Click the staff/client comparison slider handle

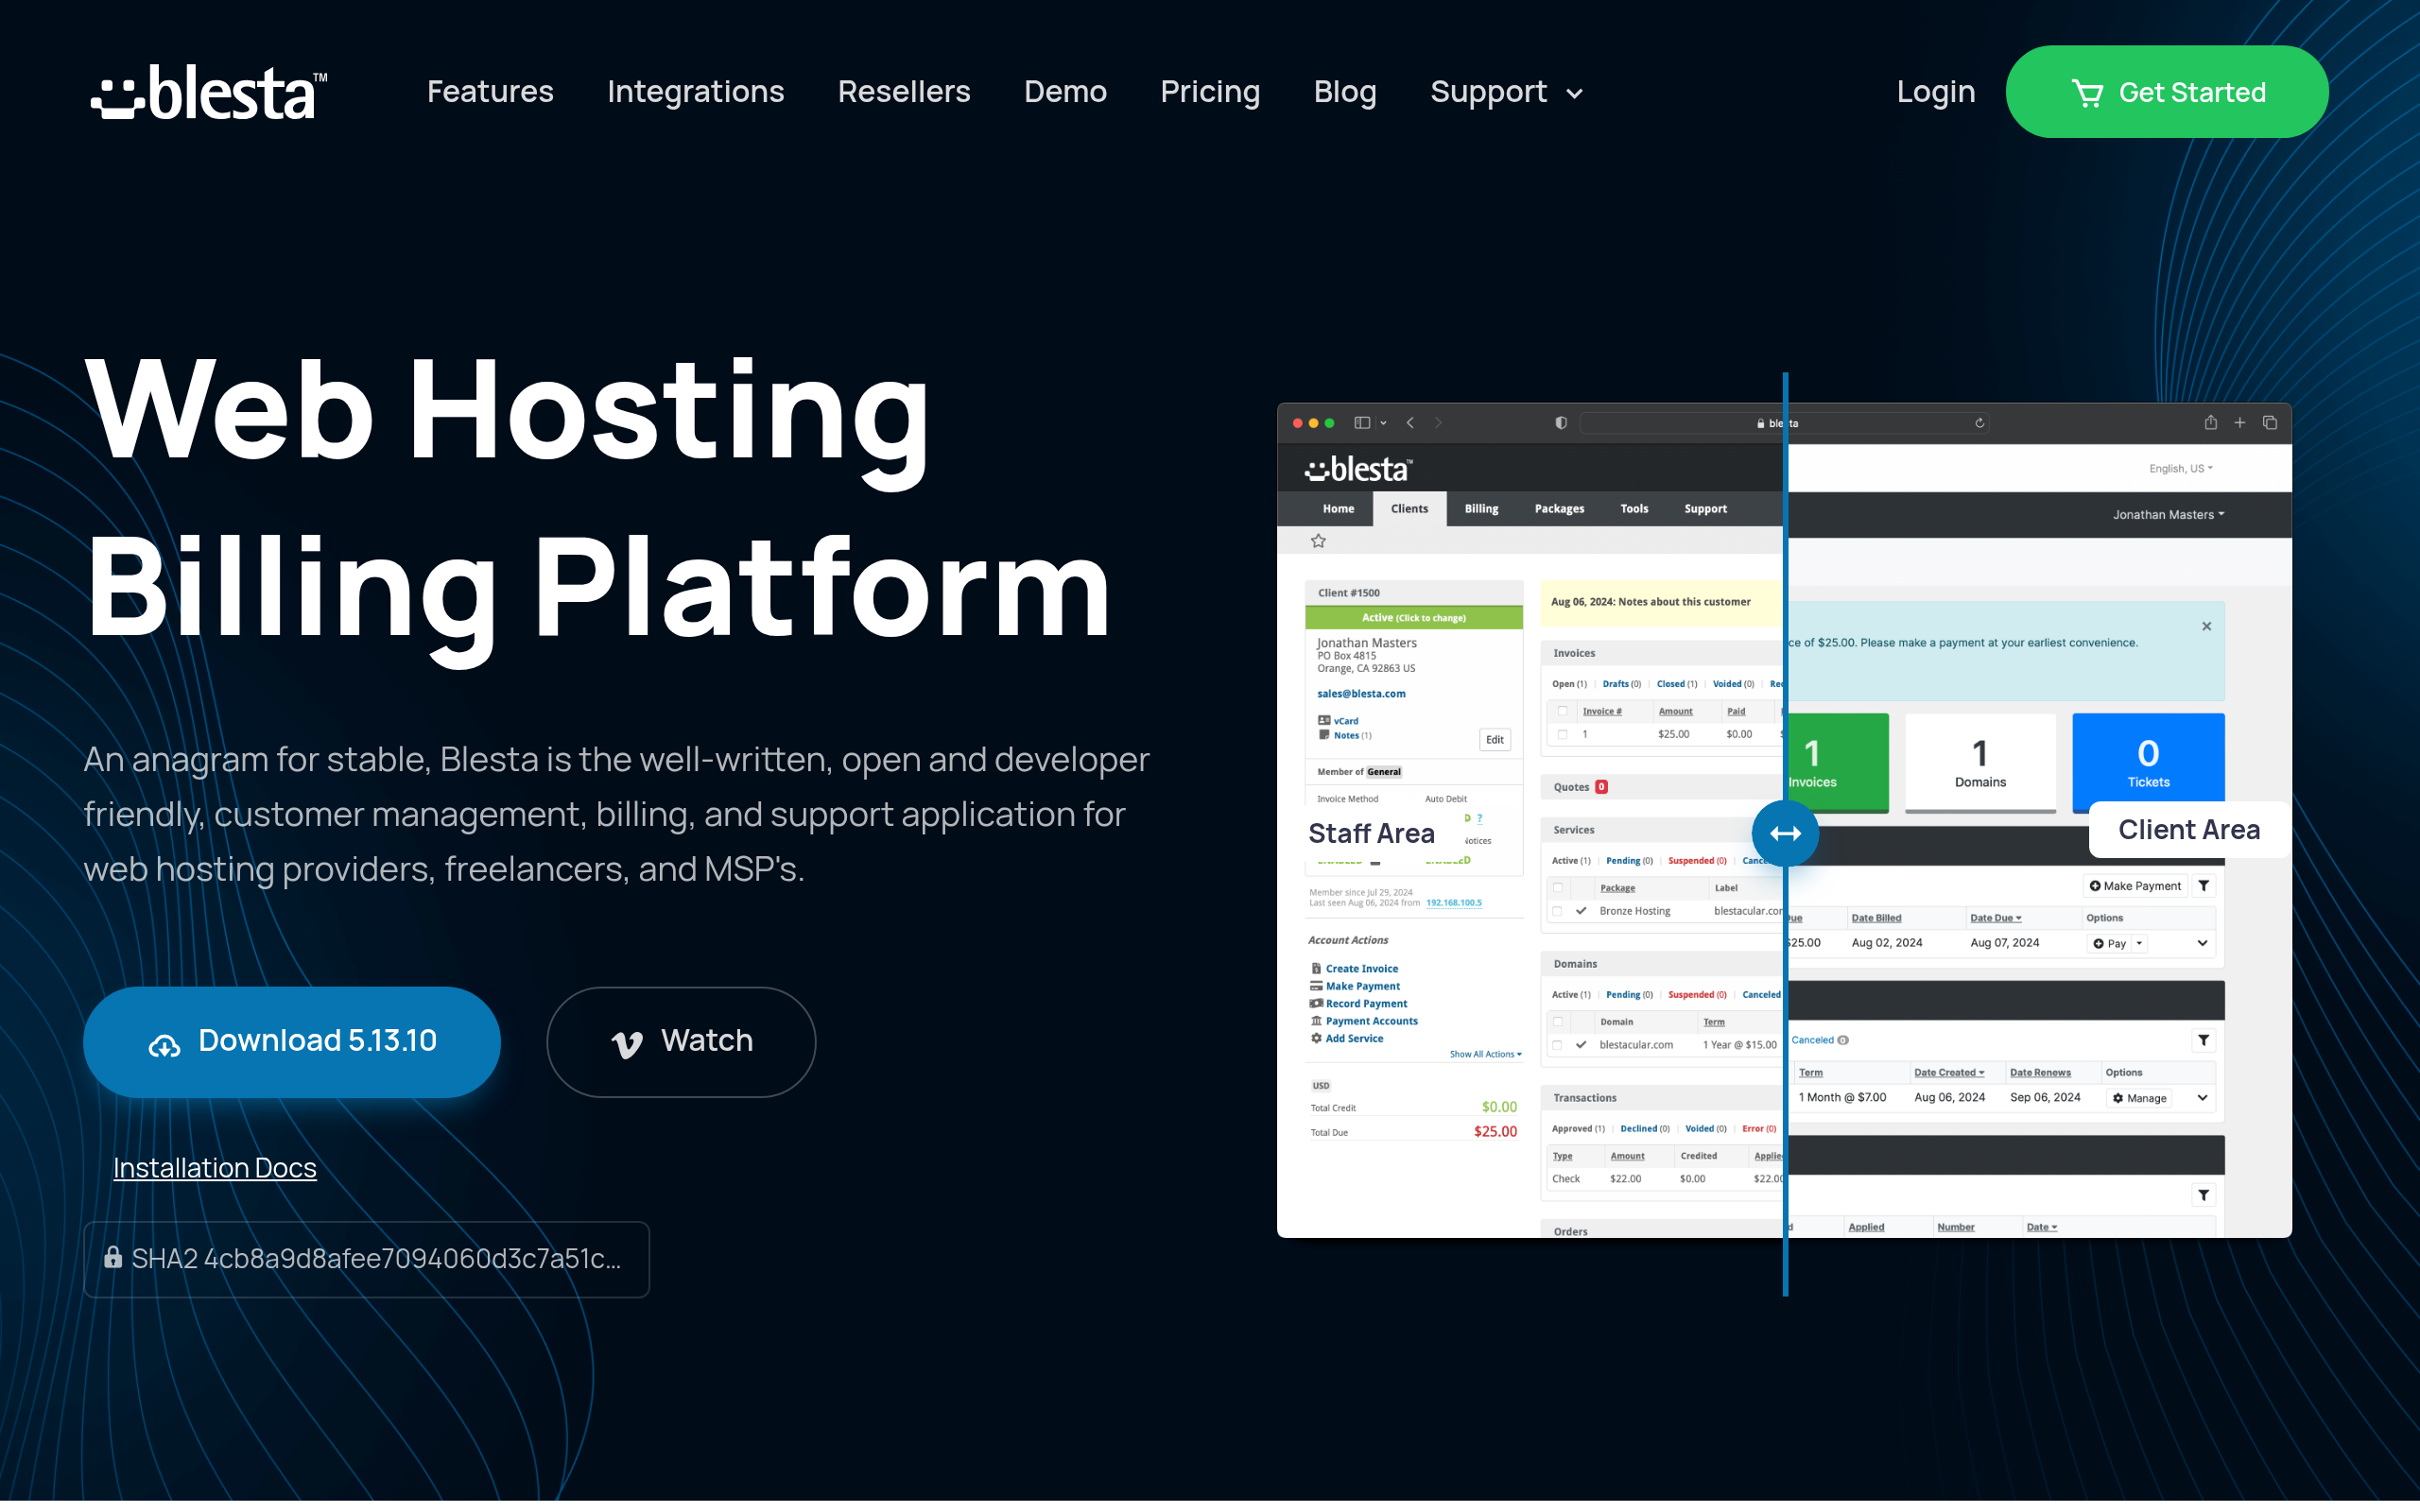click(x=1785, y=833)
